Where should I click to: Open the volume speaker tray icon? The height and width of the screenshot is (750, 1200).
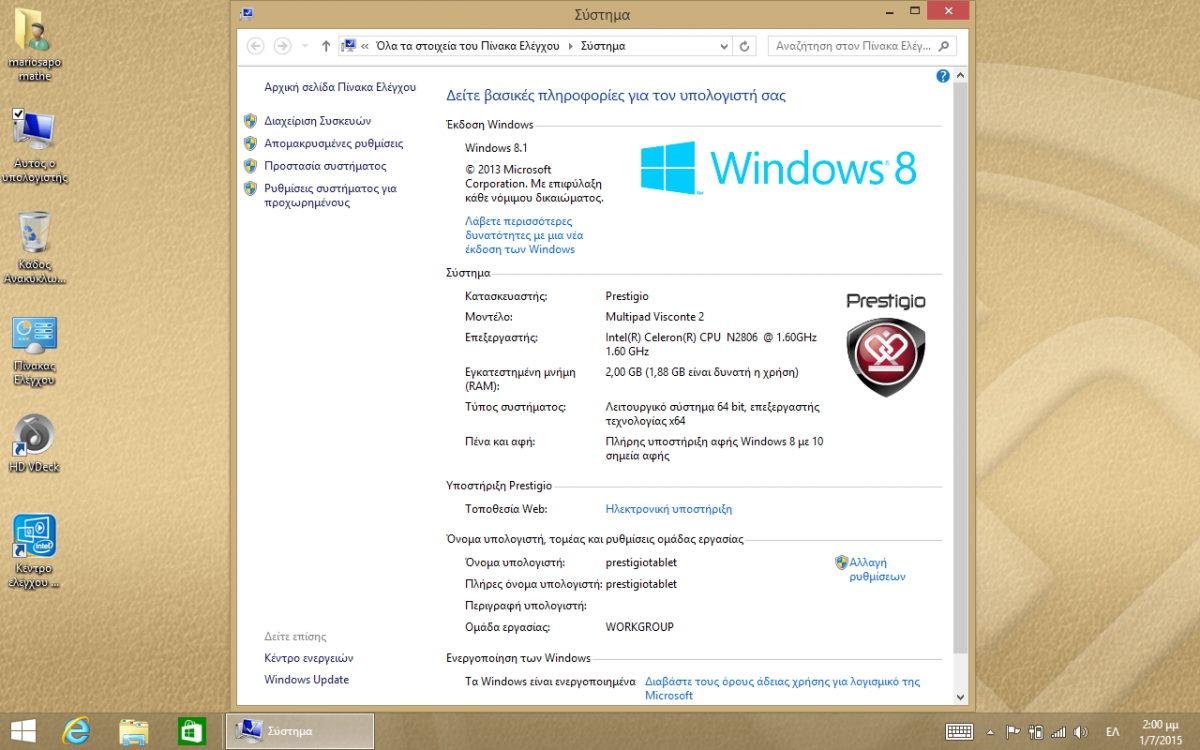1081,732
